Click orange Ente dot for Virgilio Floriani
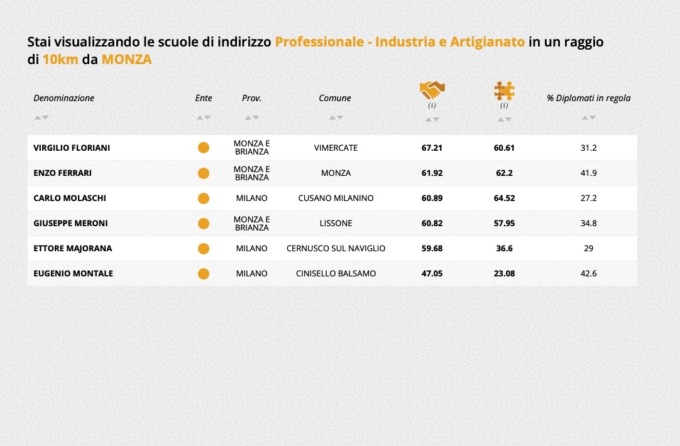The width and height of the screenshot is (680, 446). [203, 148]
